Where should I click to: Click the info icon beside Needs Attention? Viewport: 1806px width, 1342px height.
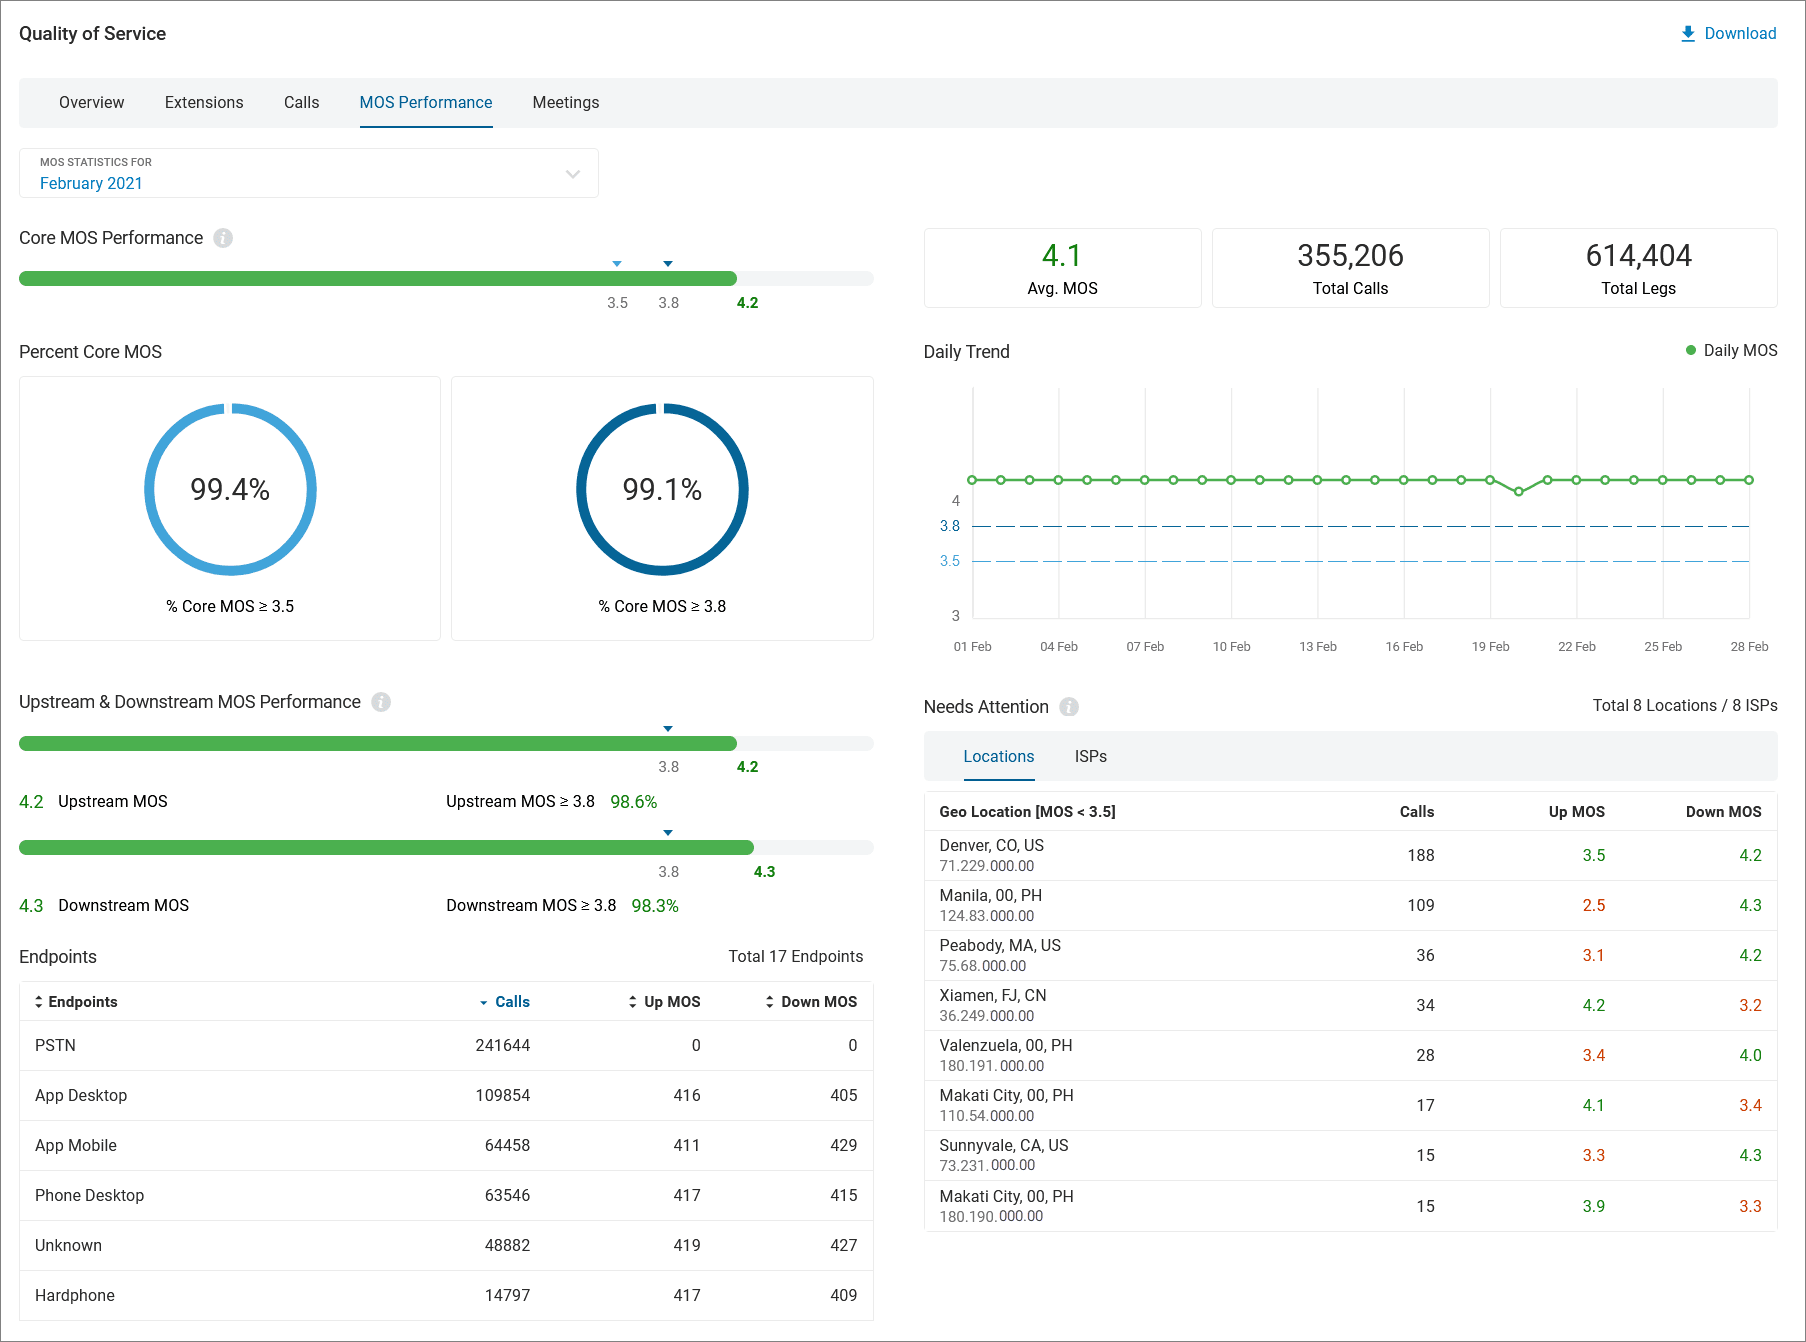coord(1068,707)
